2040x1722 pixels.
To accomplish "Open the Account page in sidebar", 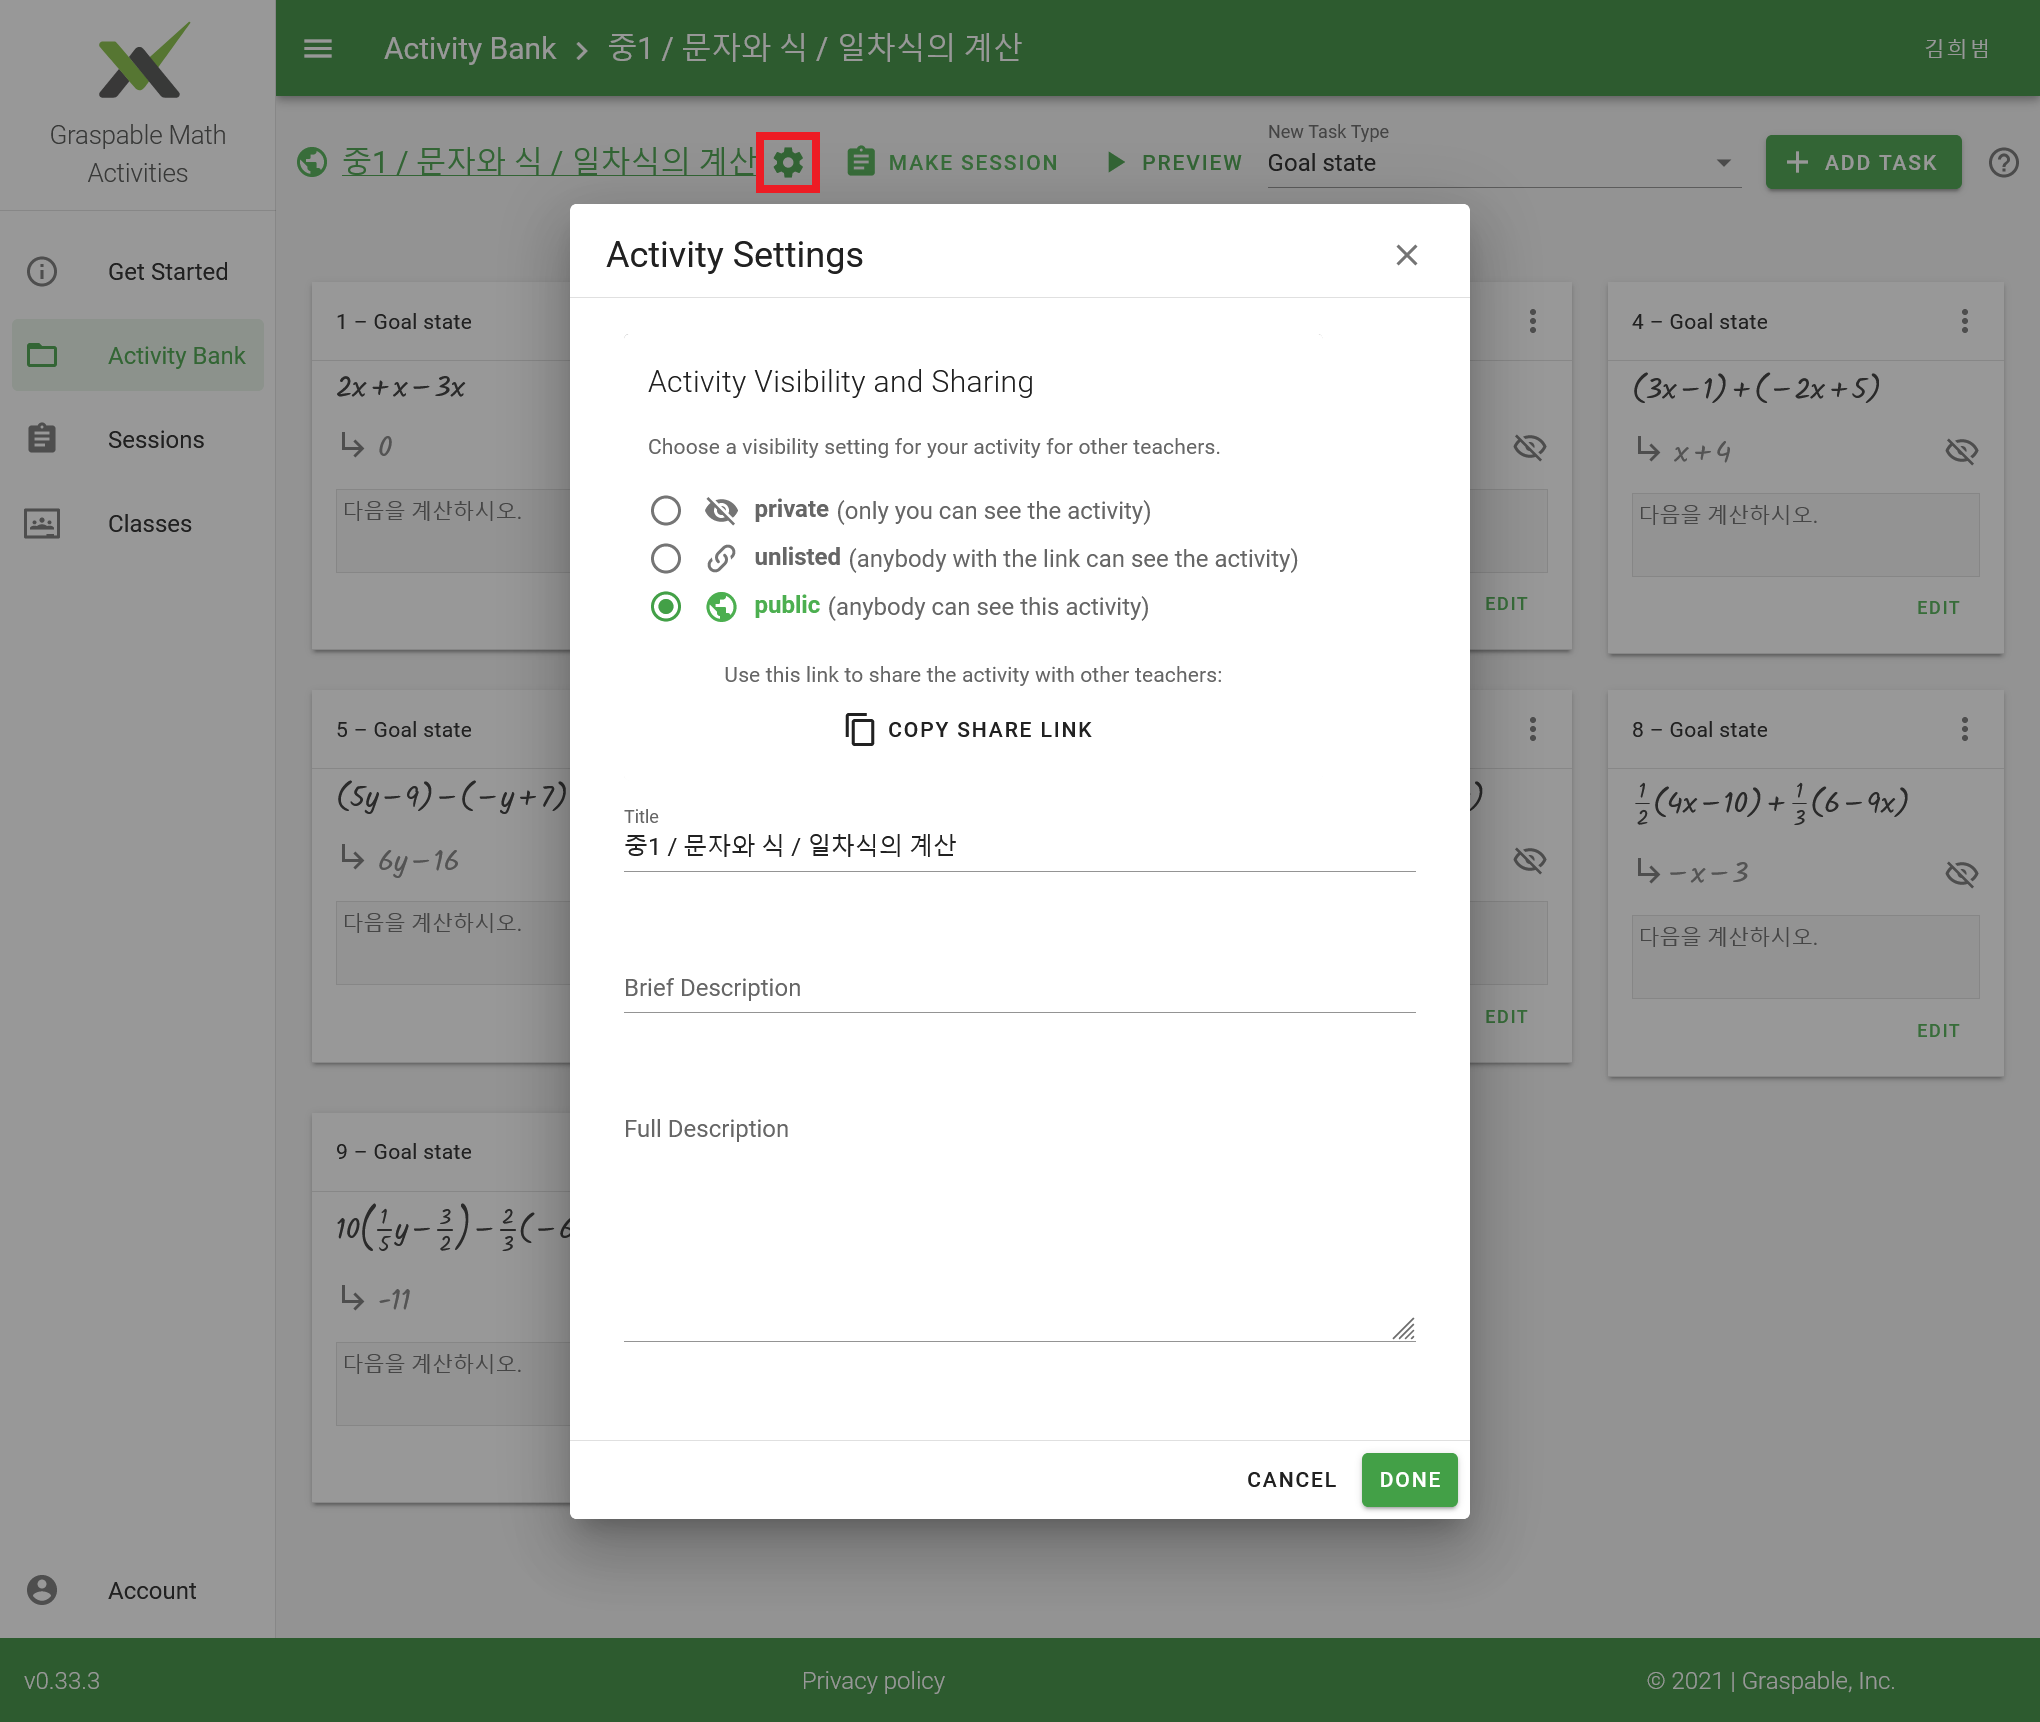I will point(151,1590).
